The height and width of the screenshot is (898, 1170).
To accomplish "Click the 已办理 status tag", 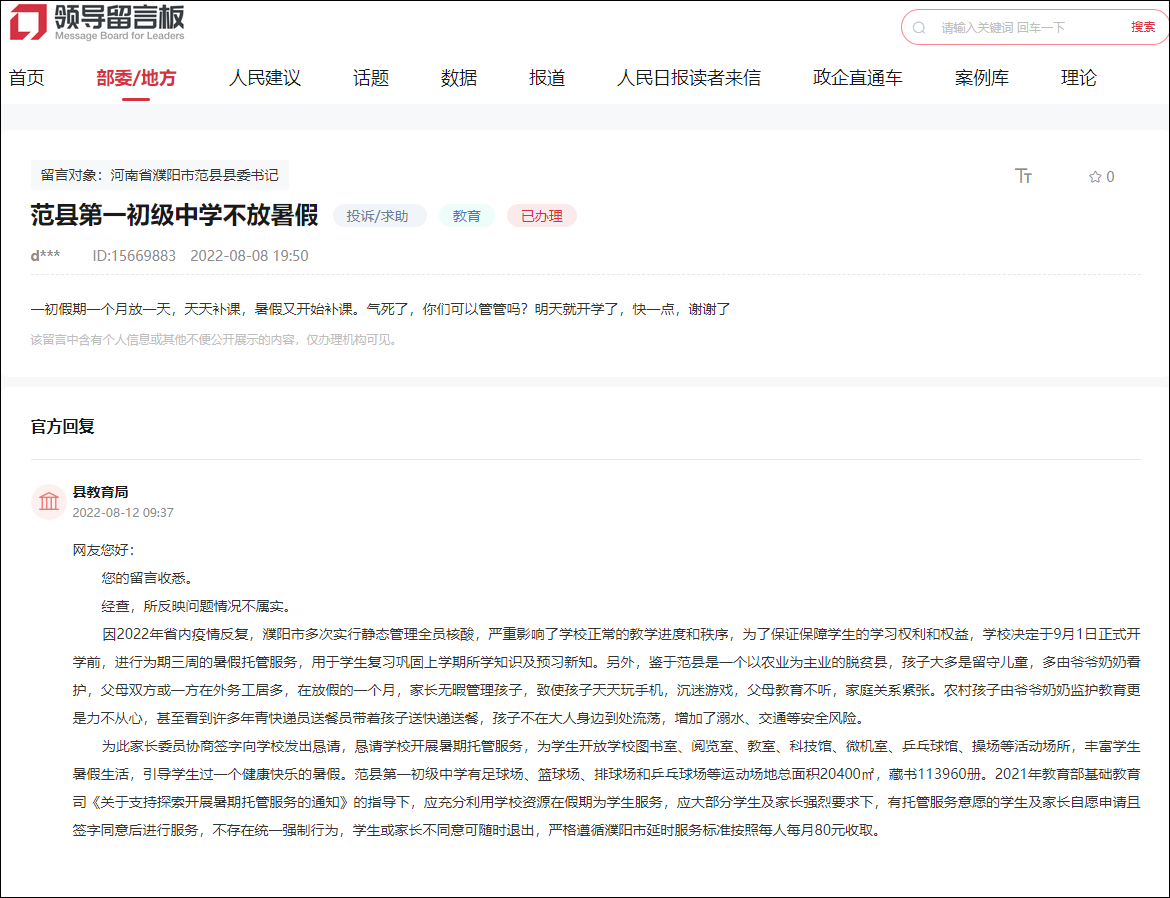I will tap(541, 215).
